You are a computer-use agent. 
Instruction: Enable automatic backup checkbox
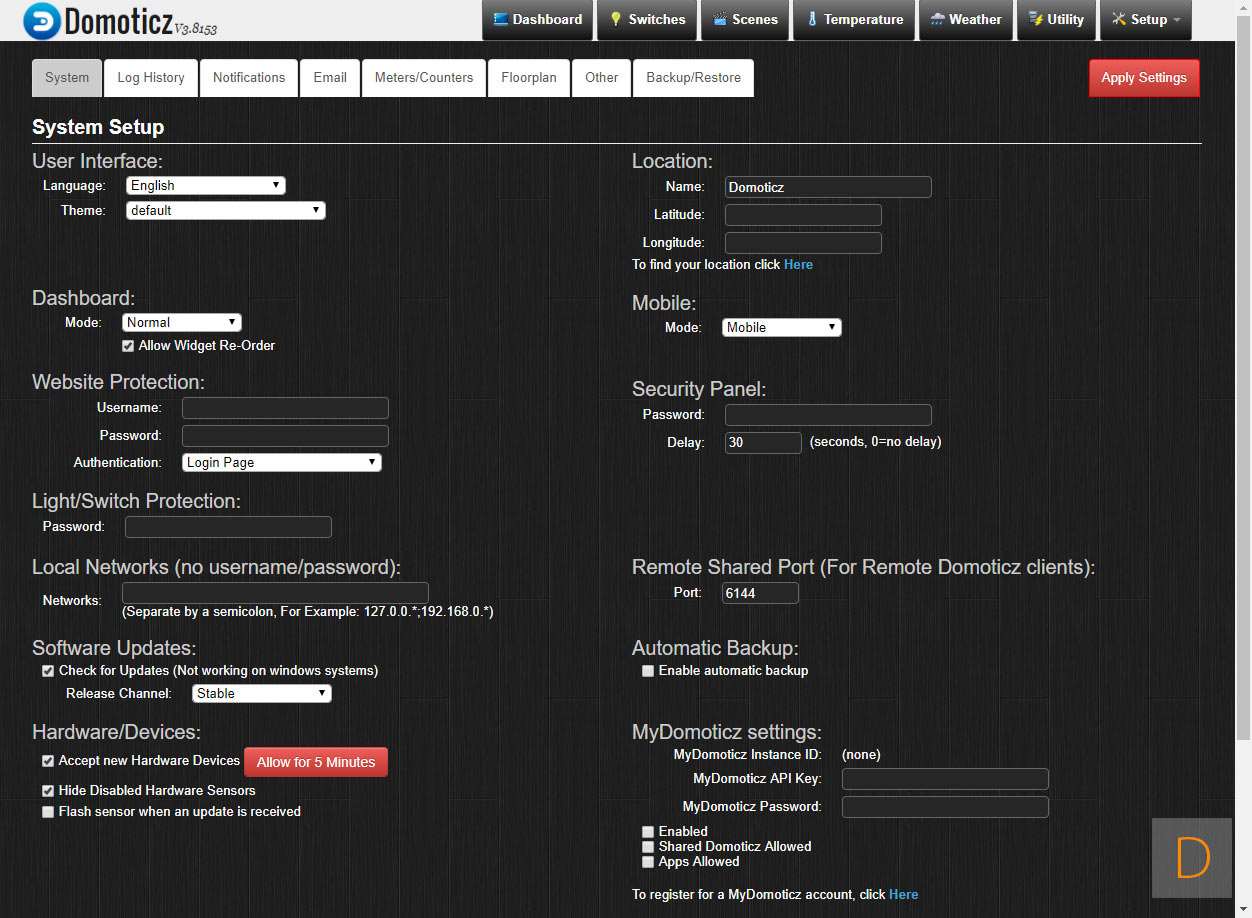(x=648, y=671)
